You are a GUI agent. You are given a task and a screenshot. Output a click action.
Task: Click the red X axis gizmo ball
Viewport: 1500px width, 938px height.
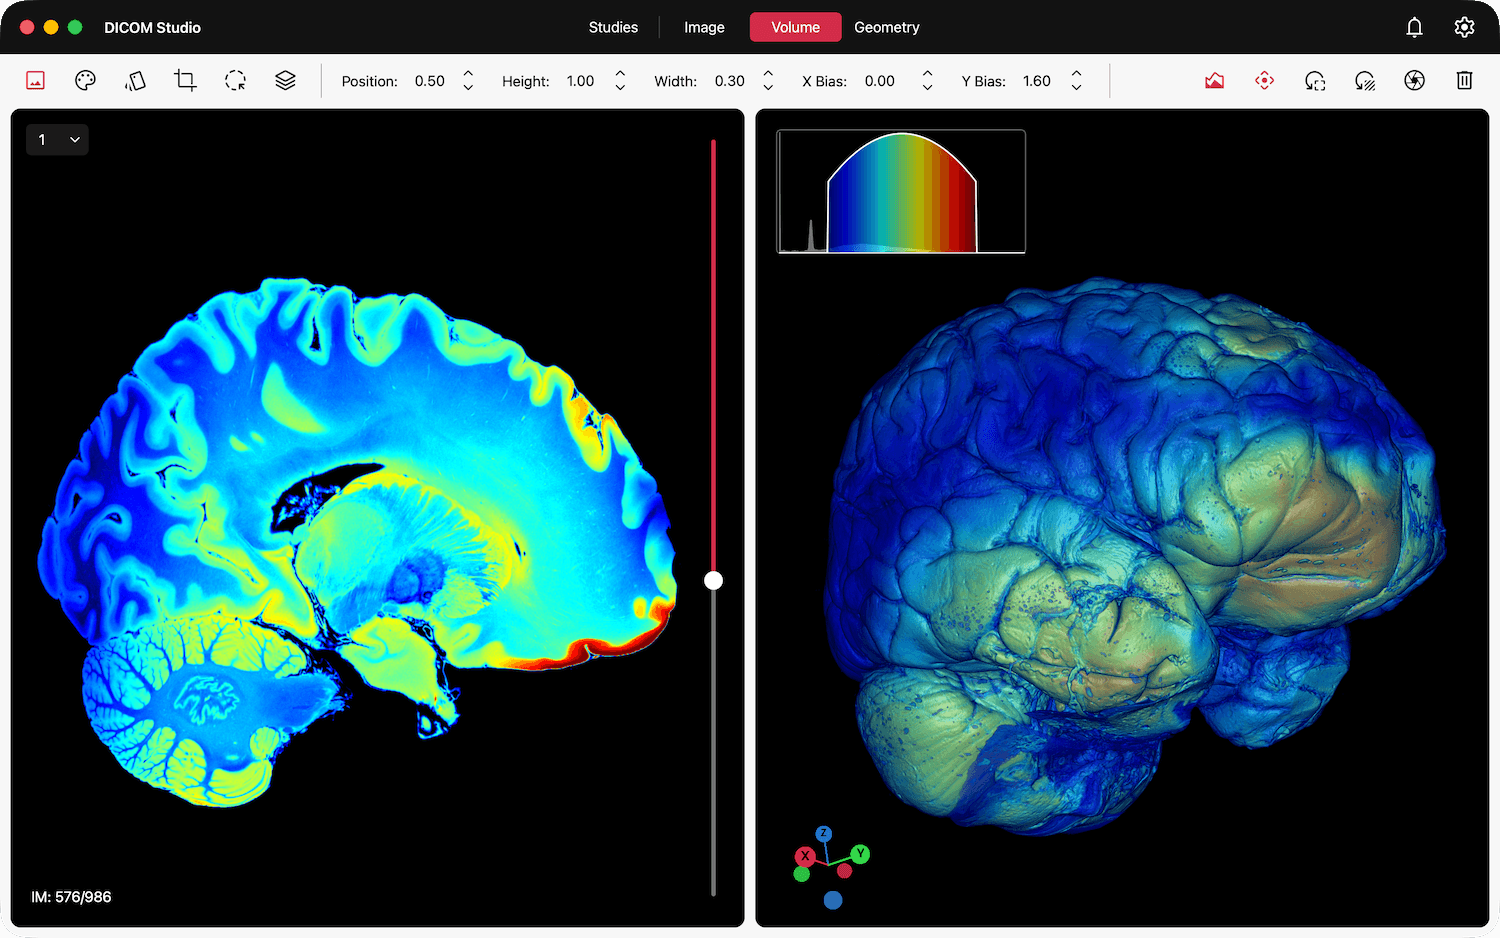click(805, 856)
